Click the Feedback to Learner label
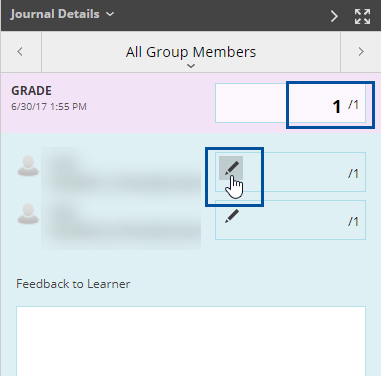The width and height of the screenshot is (381, 376). (73, 284)
